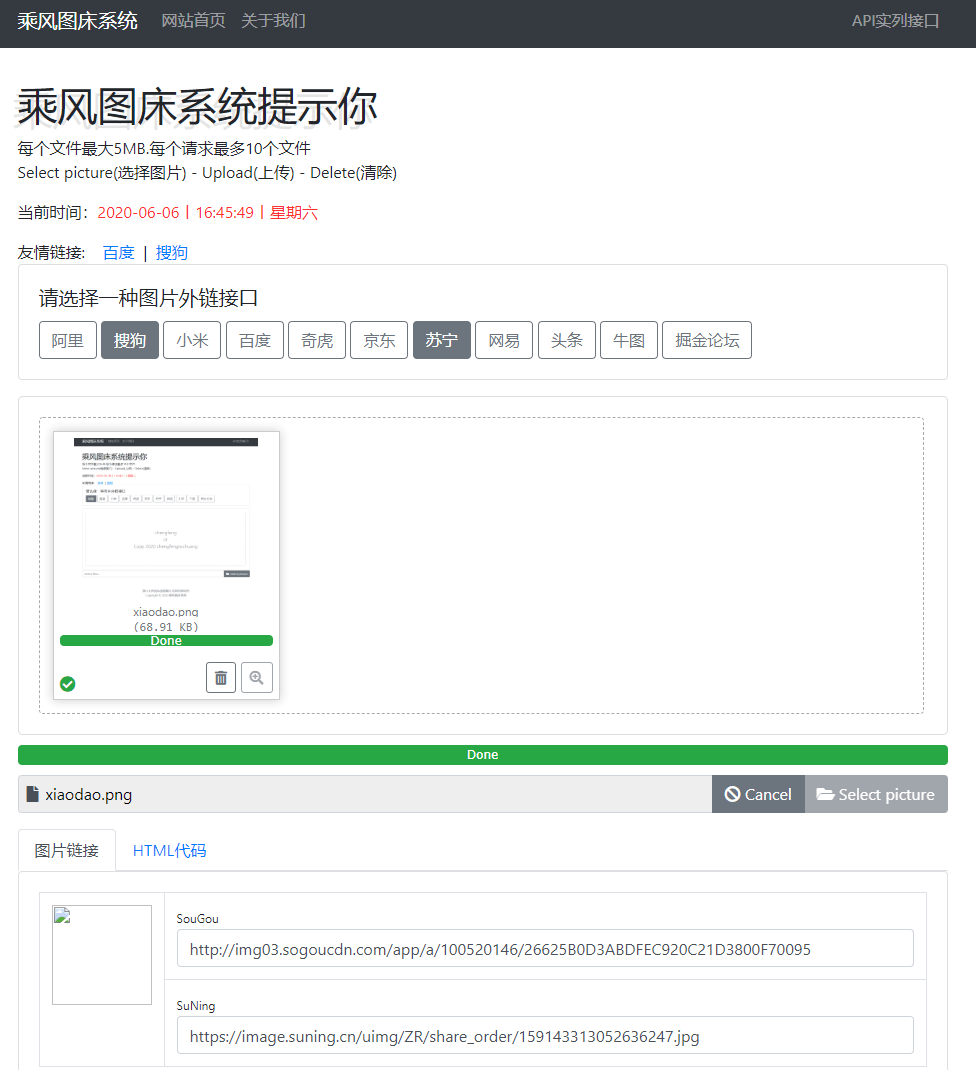976x1070 pixels.
Task: Enable the 牛图 image interface
Action: pyautogui.click(x=628, y=340)
